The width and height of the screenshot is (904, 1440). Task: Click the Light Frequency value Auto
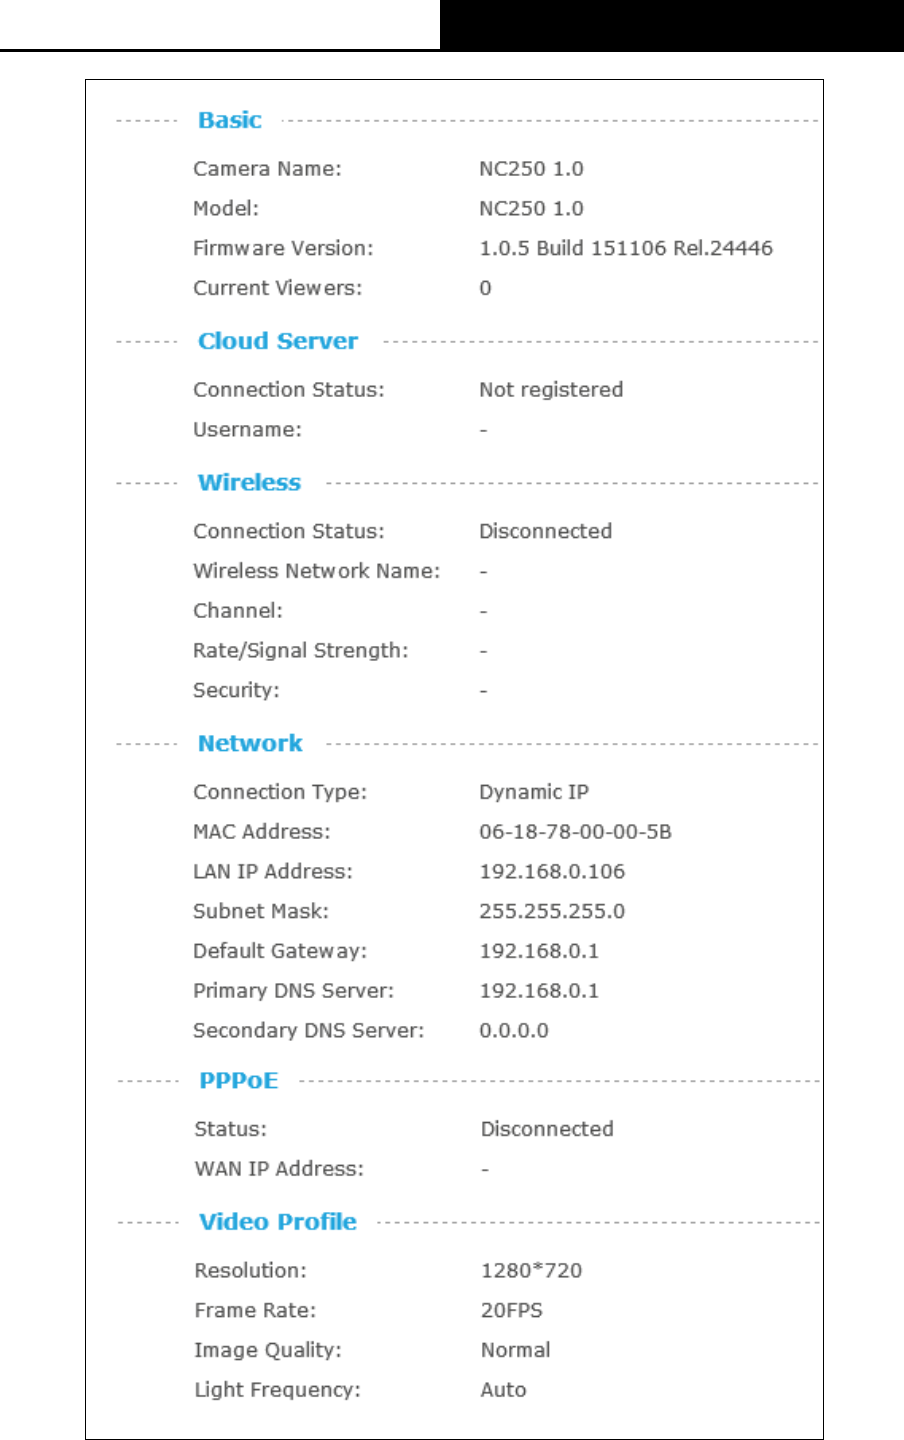(504, 1390)
